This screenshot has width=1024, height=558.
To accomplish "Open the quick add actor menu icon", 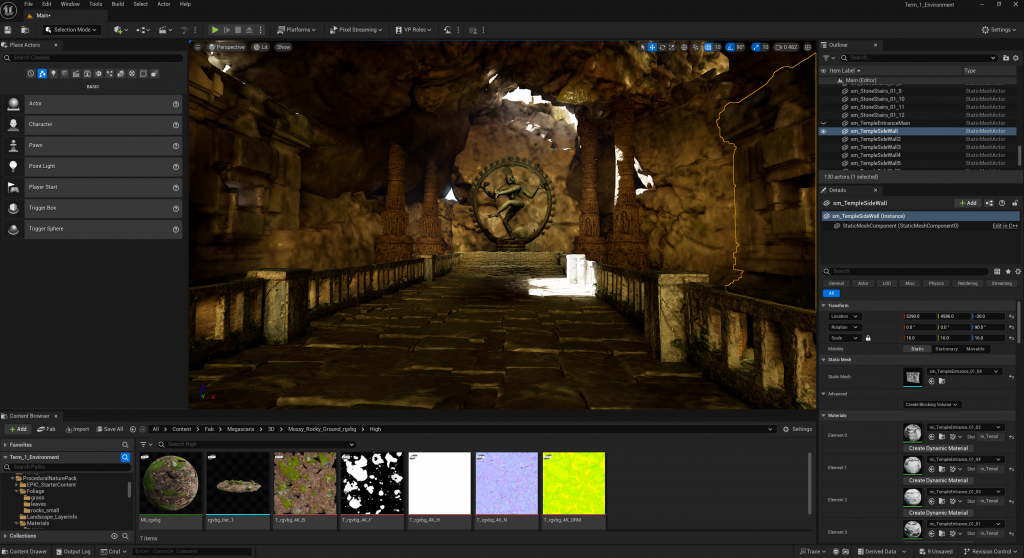I will (x=119, y=29).
